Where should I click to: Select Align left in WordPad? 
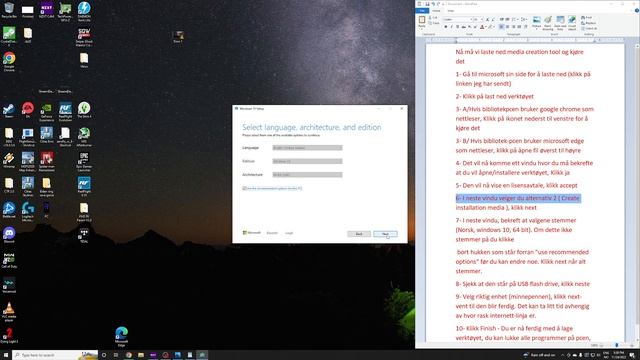[501, 27]
